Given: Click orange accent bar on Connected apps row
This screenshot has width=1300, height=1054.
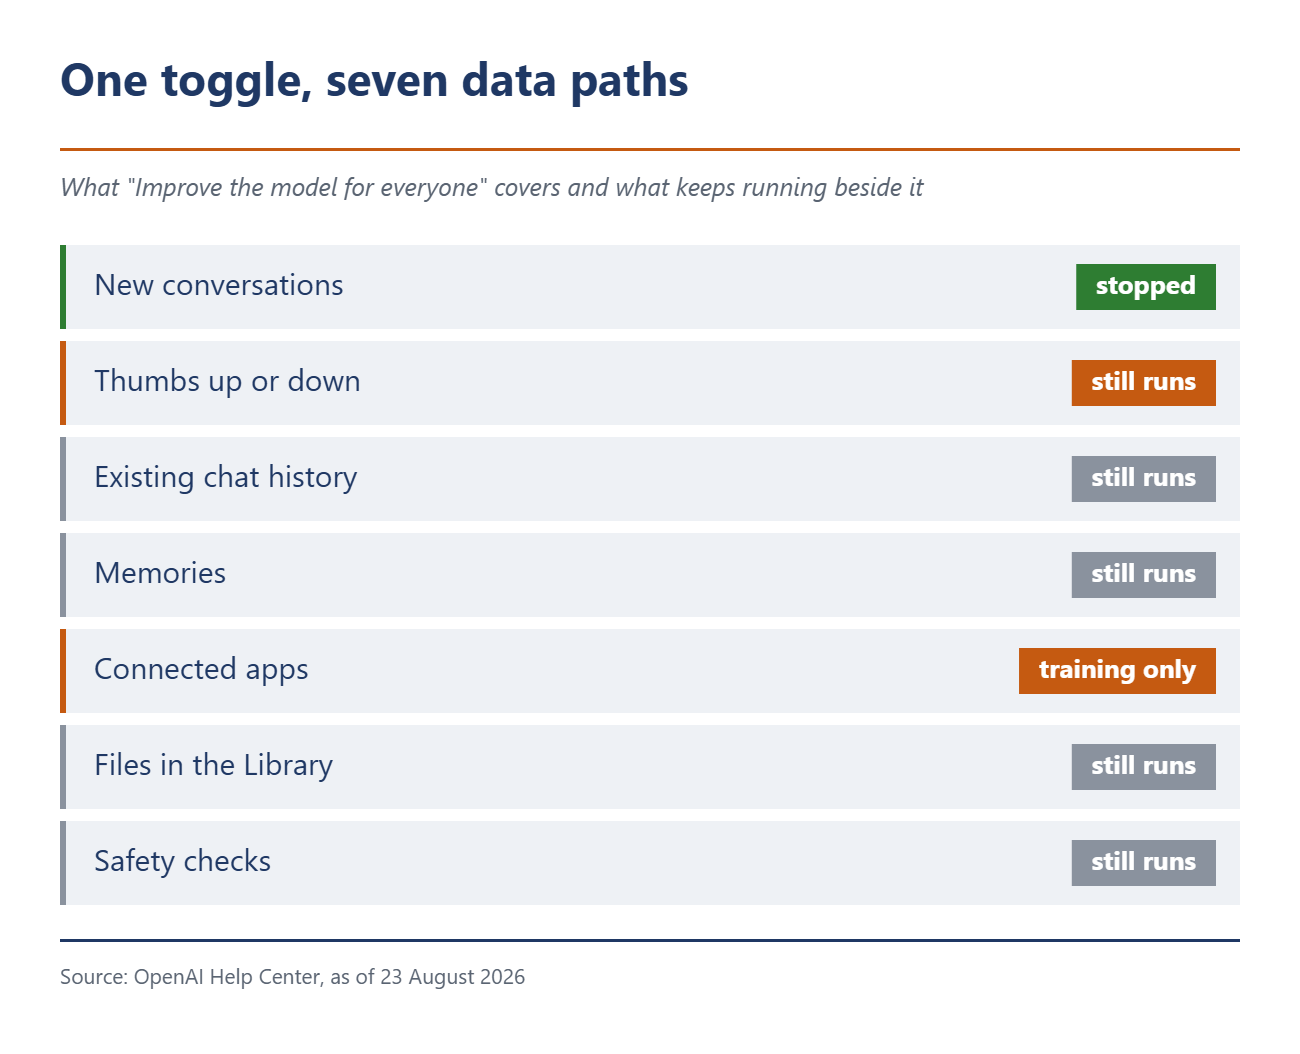Looking at the screenshot, I should [63, 671].
